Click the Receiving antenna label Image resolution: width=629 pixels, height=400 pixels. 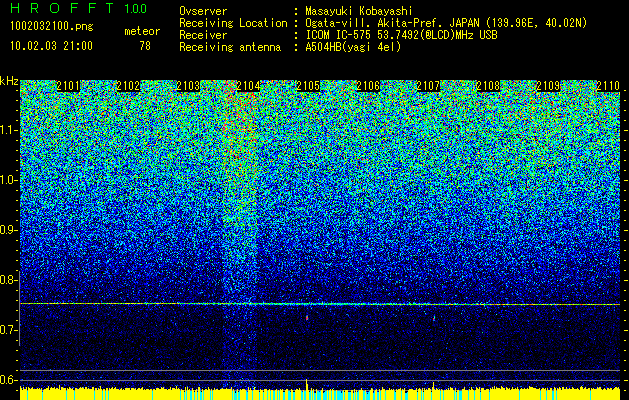(x=230, y=47)
